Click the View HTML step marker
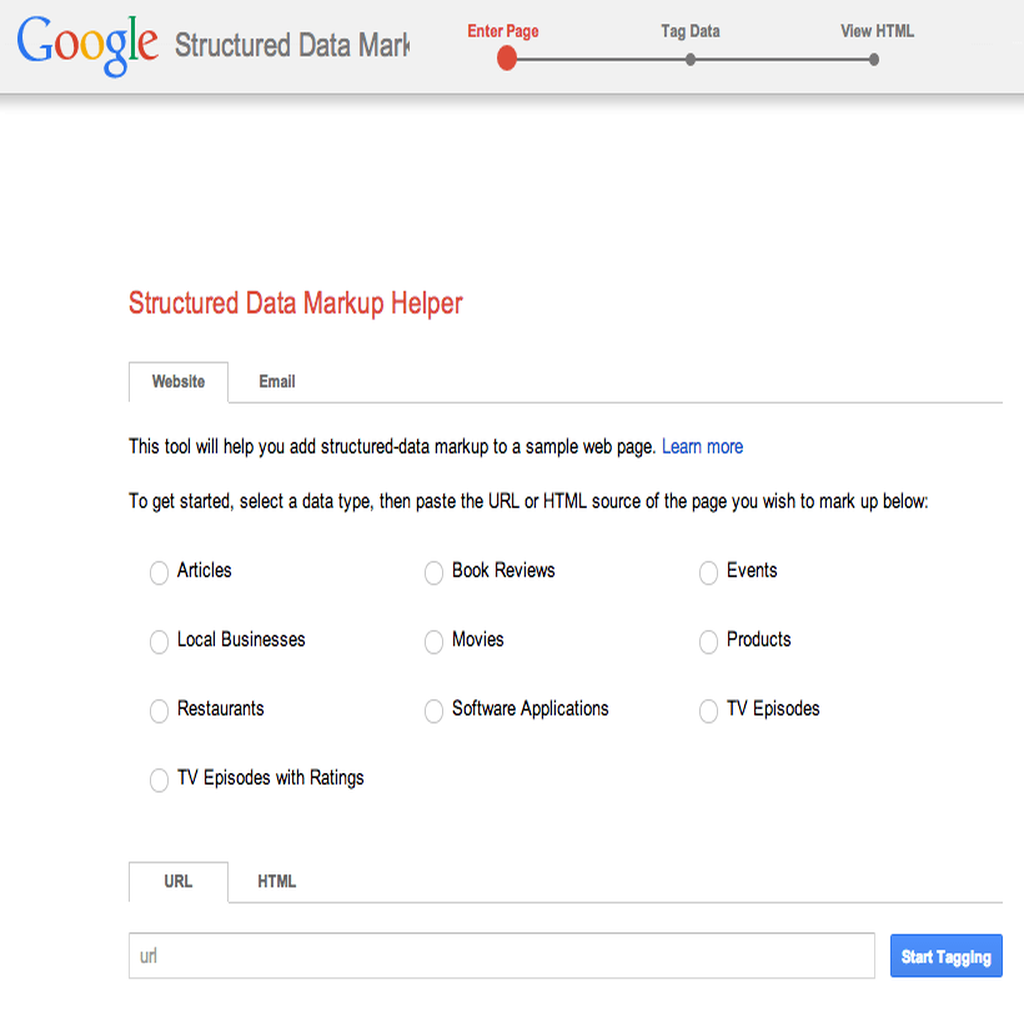The image size is (1024, 1024). pyautogui.click(x=874, y=59)
